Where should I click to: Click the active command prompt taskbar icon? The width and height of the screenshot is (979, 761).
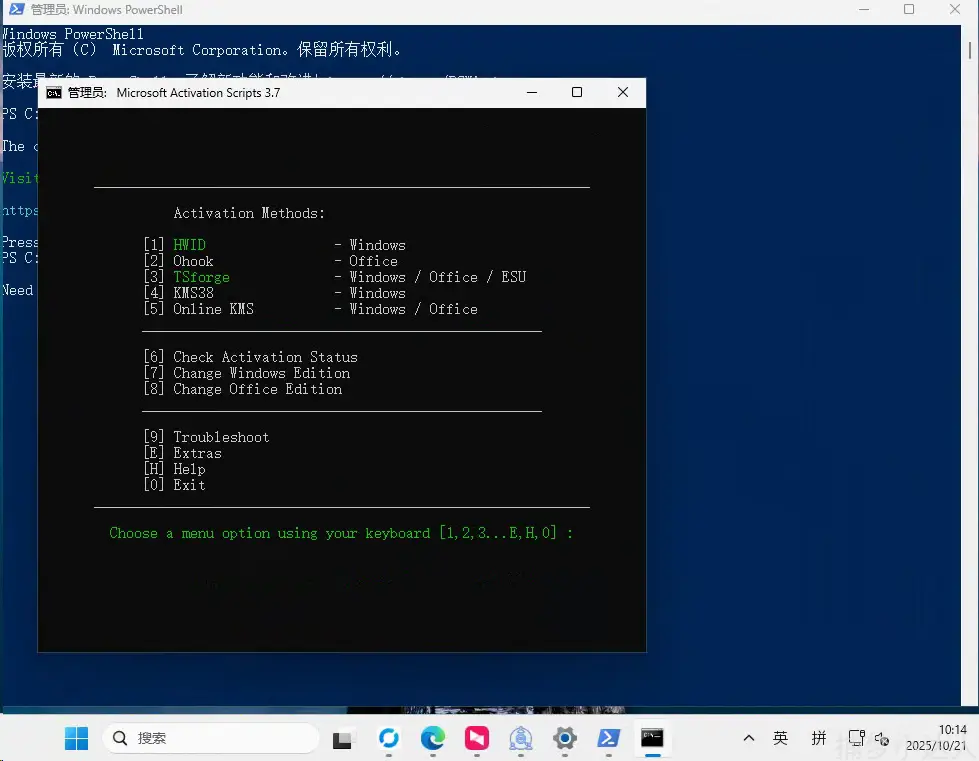click(x=653, y=739)
